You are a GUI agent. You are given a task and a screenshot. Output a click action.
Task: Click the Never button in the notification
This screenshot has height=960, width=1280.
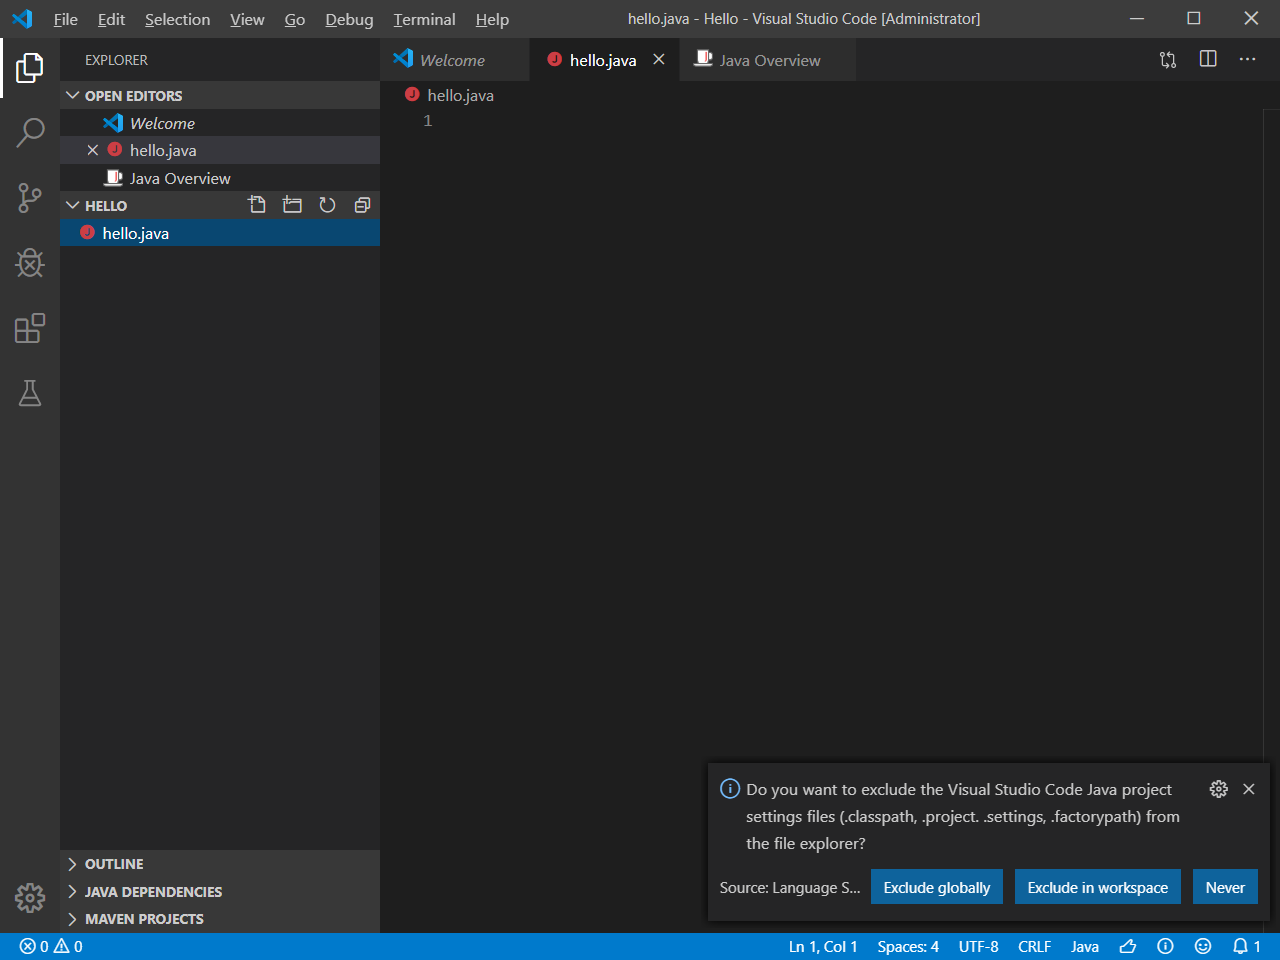coord(1225,886)
